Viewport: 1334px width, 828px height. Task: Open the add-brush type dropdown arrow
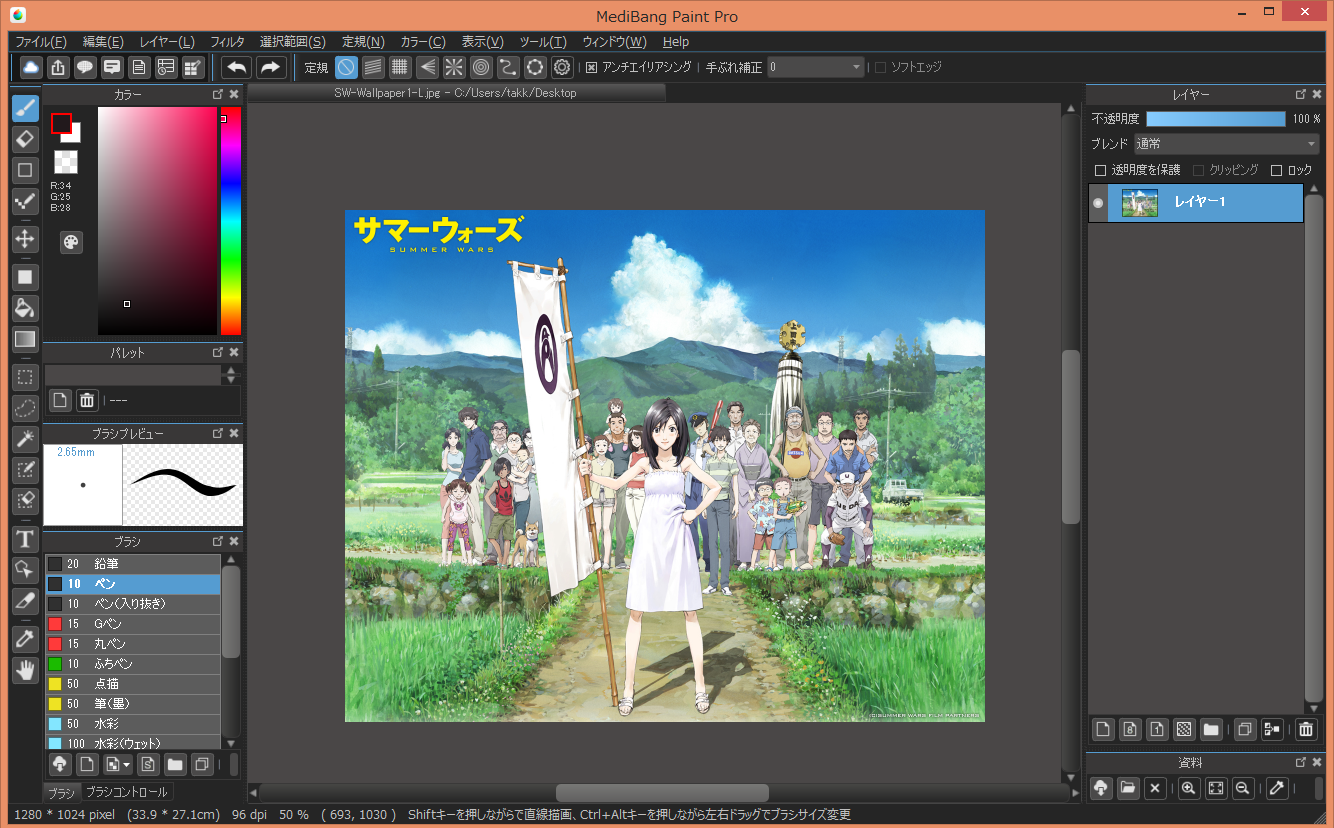[x=127, y=765]
